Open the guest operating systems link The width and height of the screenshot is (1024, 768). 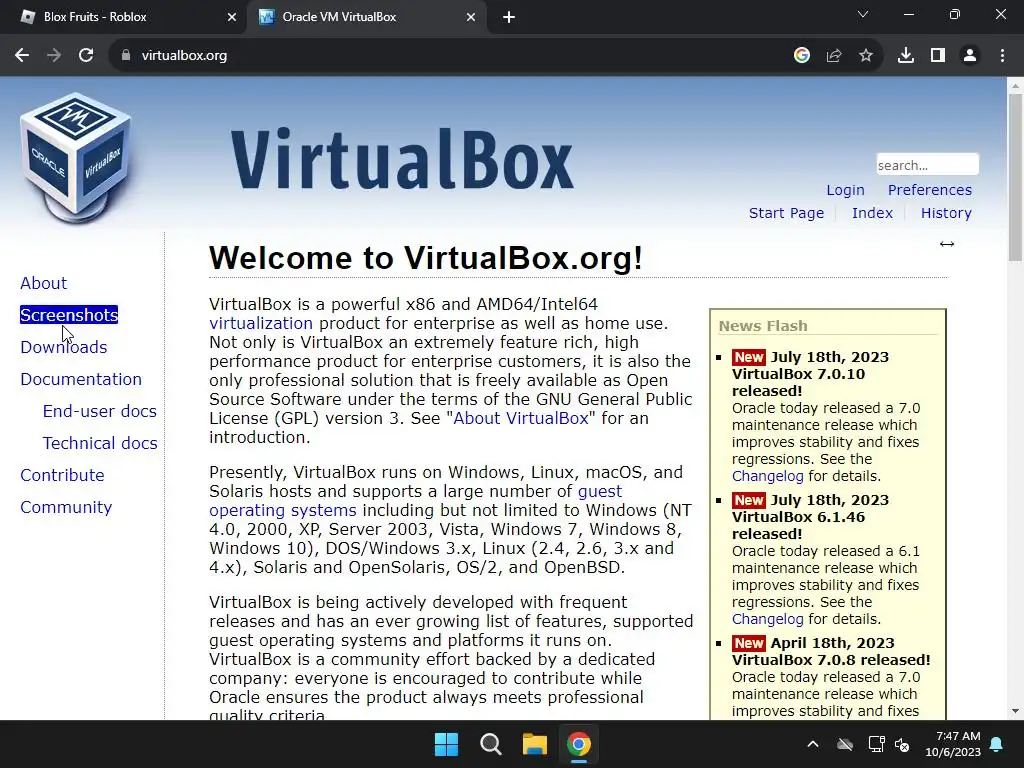point(415,500)
